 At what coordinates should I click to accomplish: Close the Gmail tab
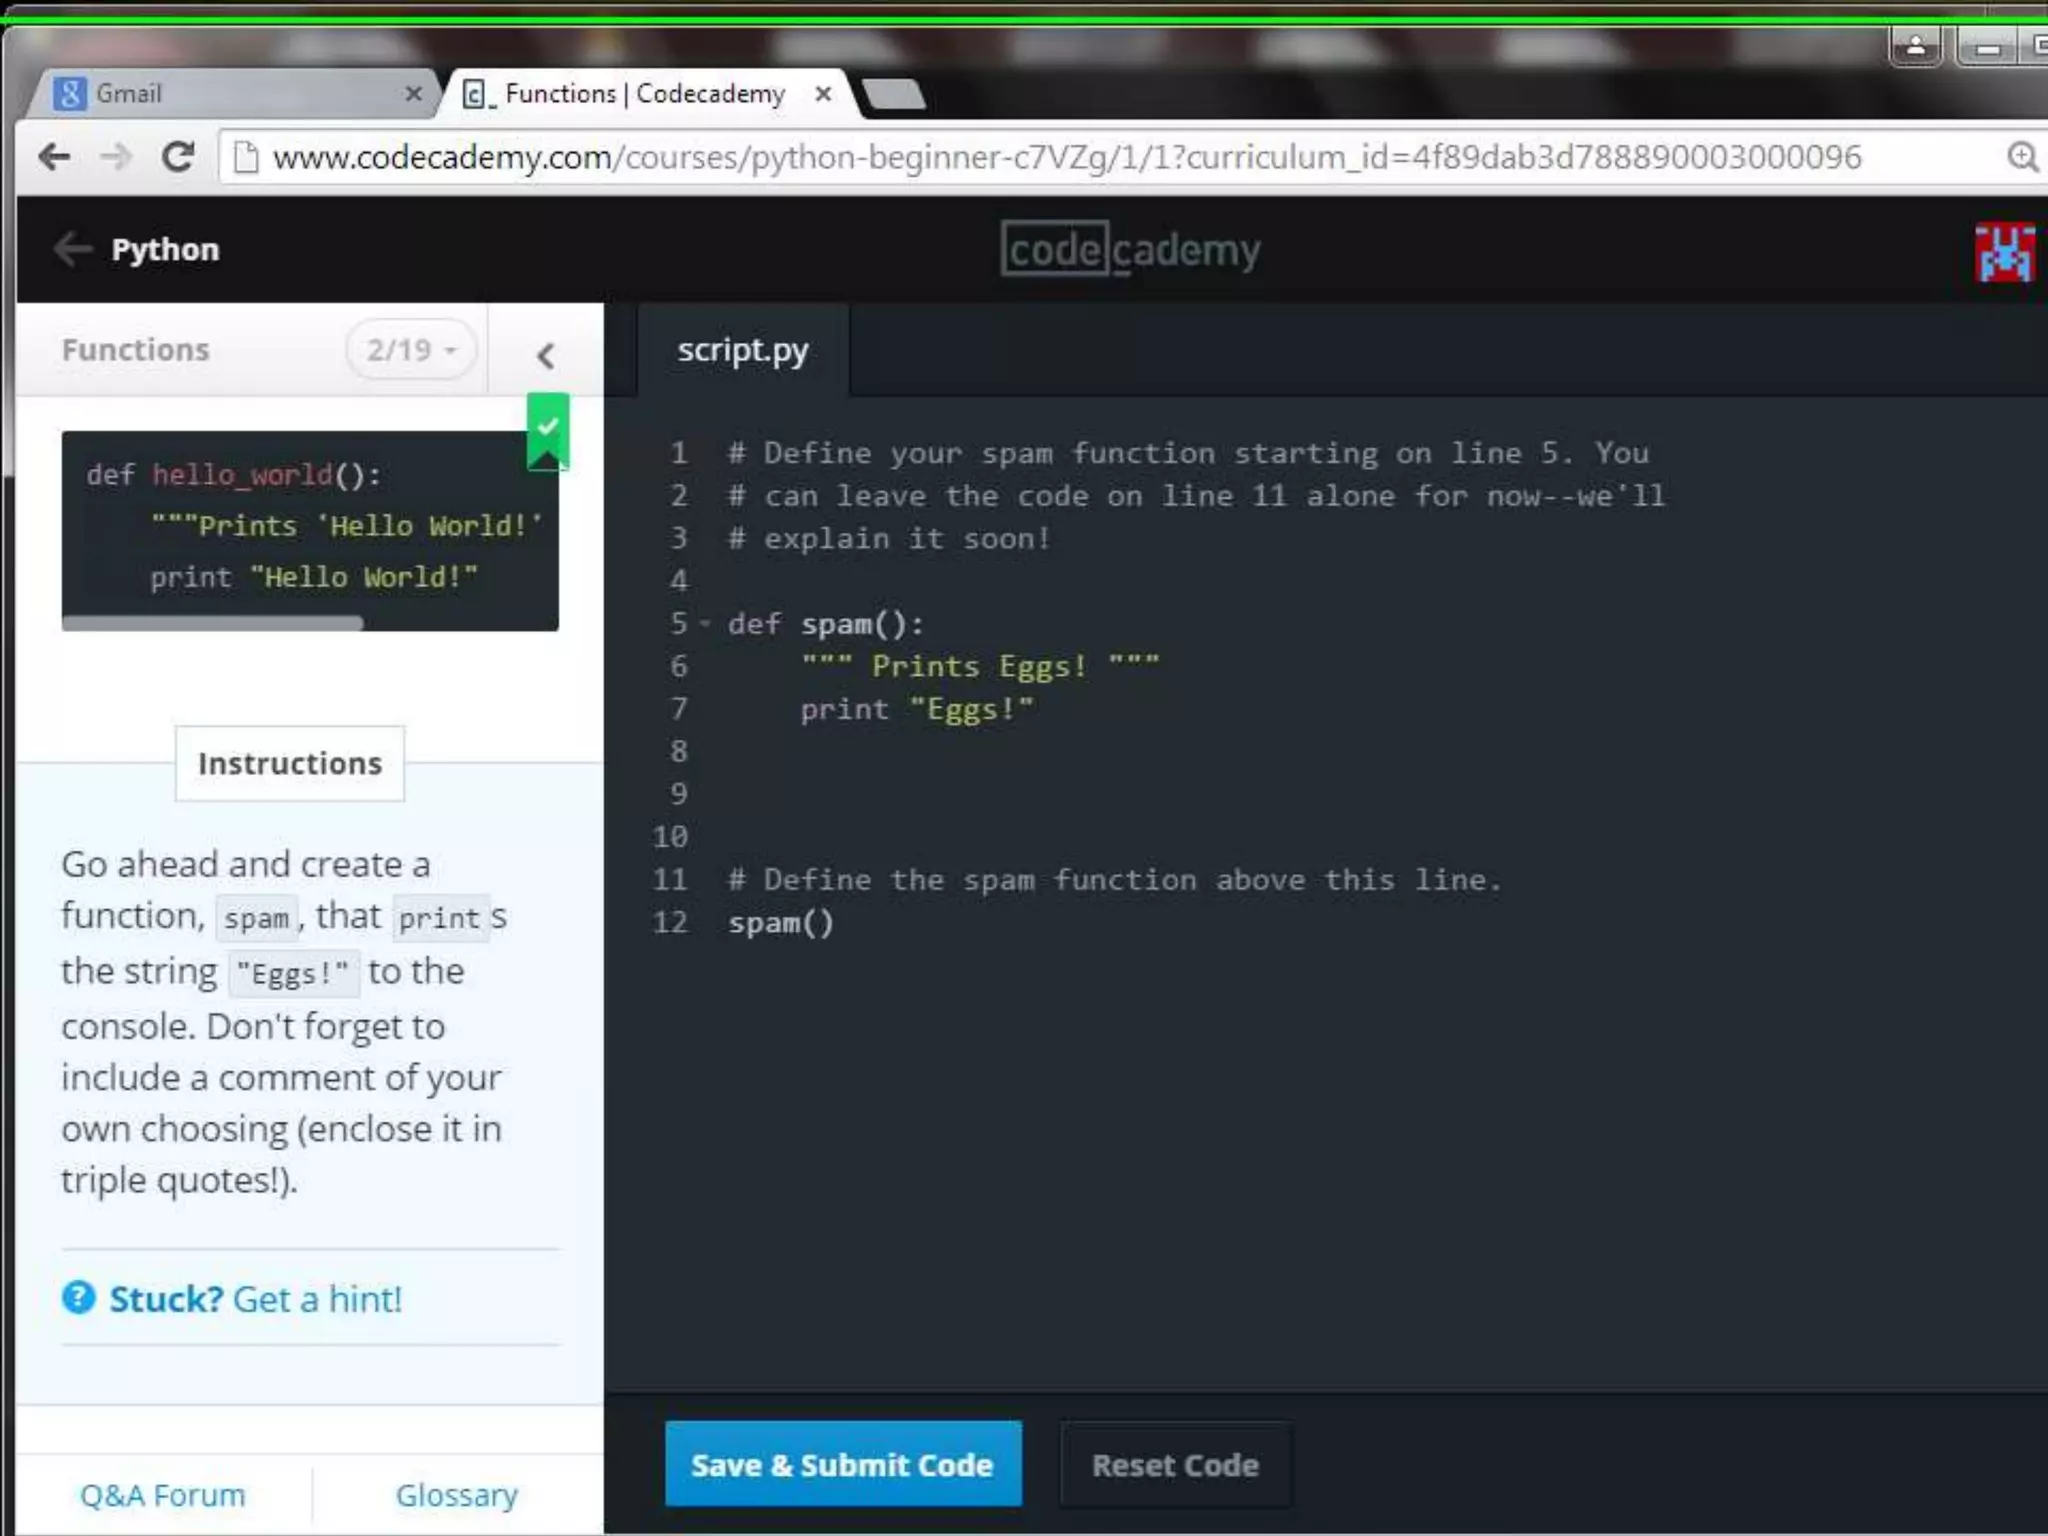(x=413, y=94)
